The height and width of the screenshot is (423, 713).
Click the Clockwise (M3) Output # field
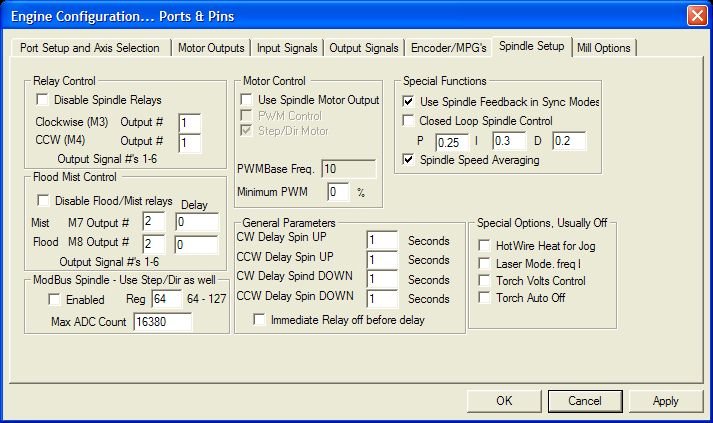tap(188, 121)
